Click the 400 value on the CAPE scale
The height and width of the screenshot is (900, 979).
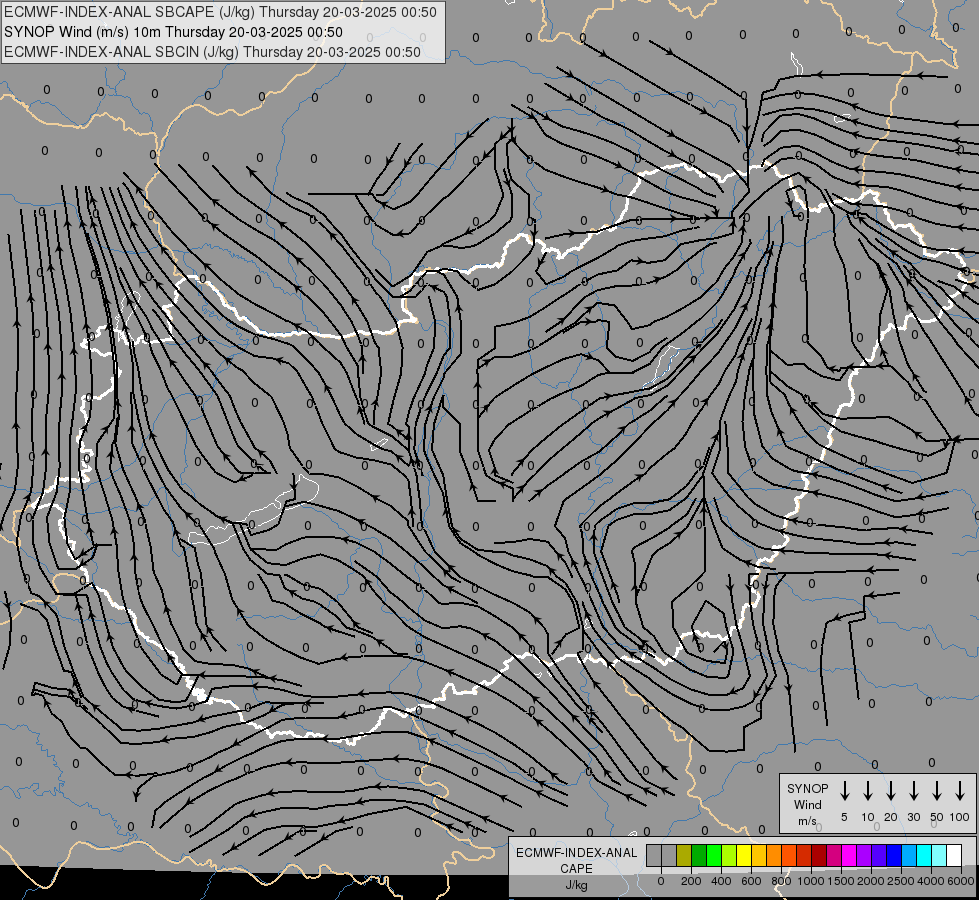[x=721, y=881]
